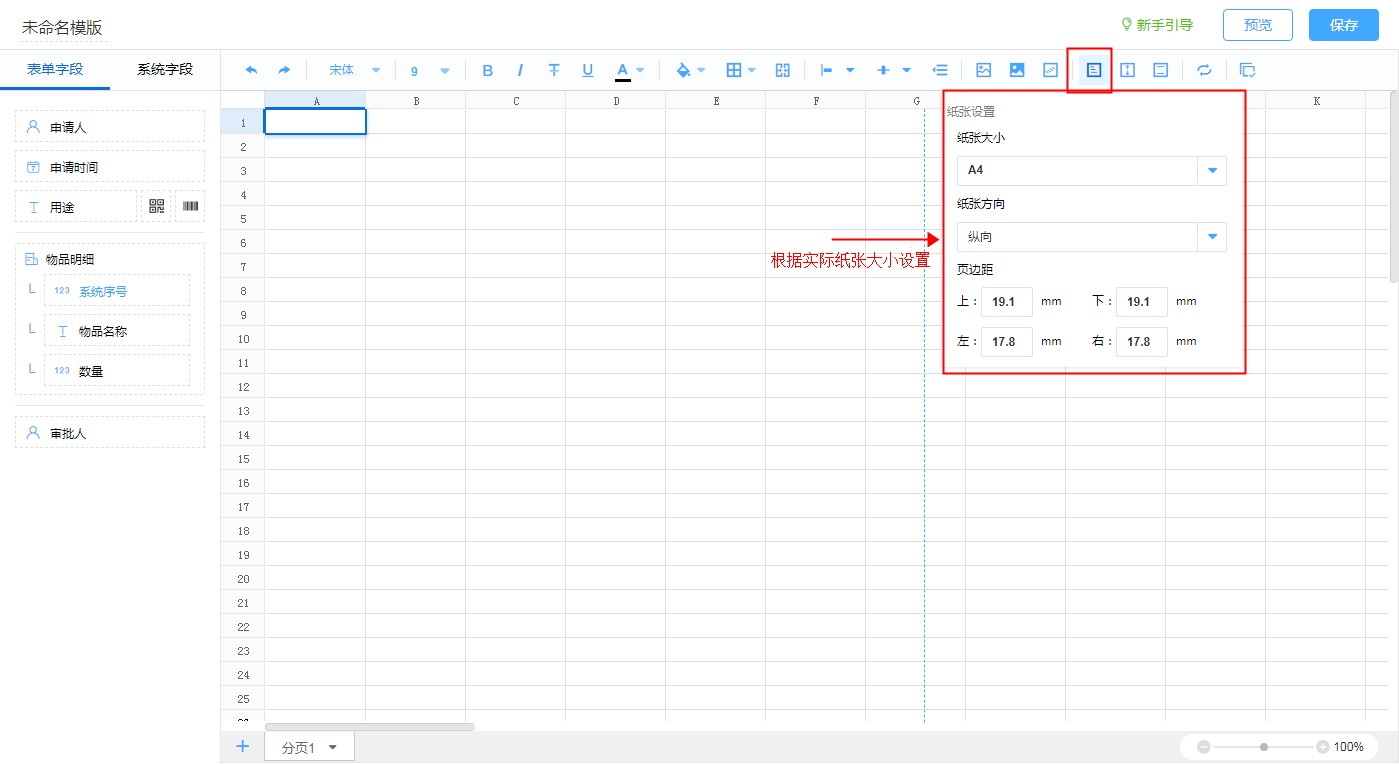1399x764 pixels.
Task: Open the 宋体 font dropdown
Action: (354, 70)
